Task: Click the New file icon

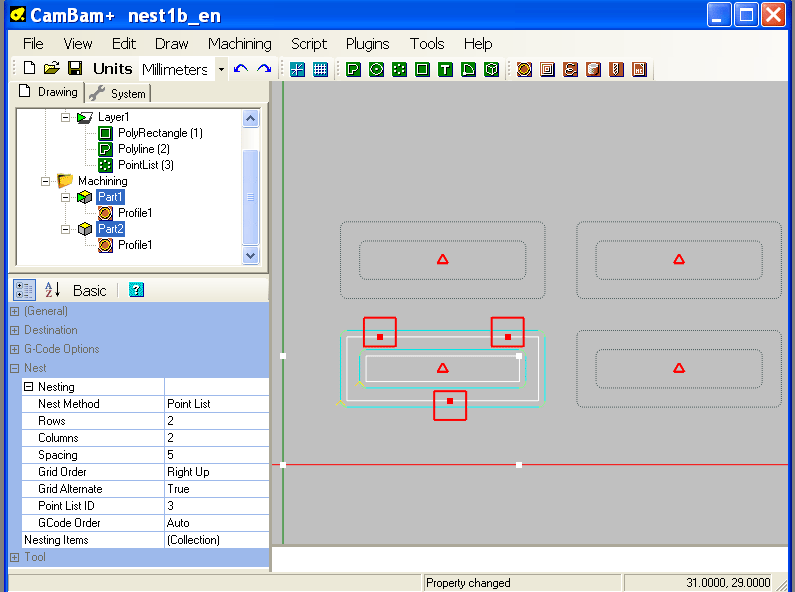Action: [29, 69]
